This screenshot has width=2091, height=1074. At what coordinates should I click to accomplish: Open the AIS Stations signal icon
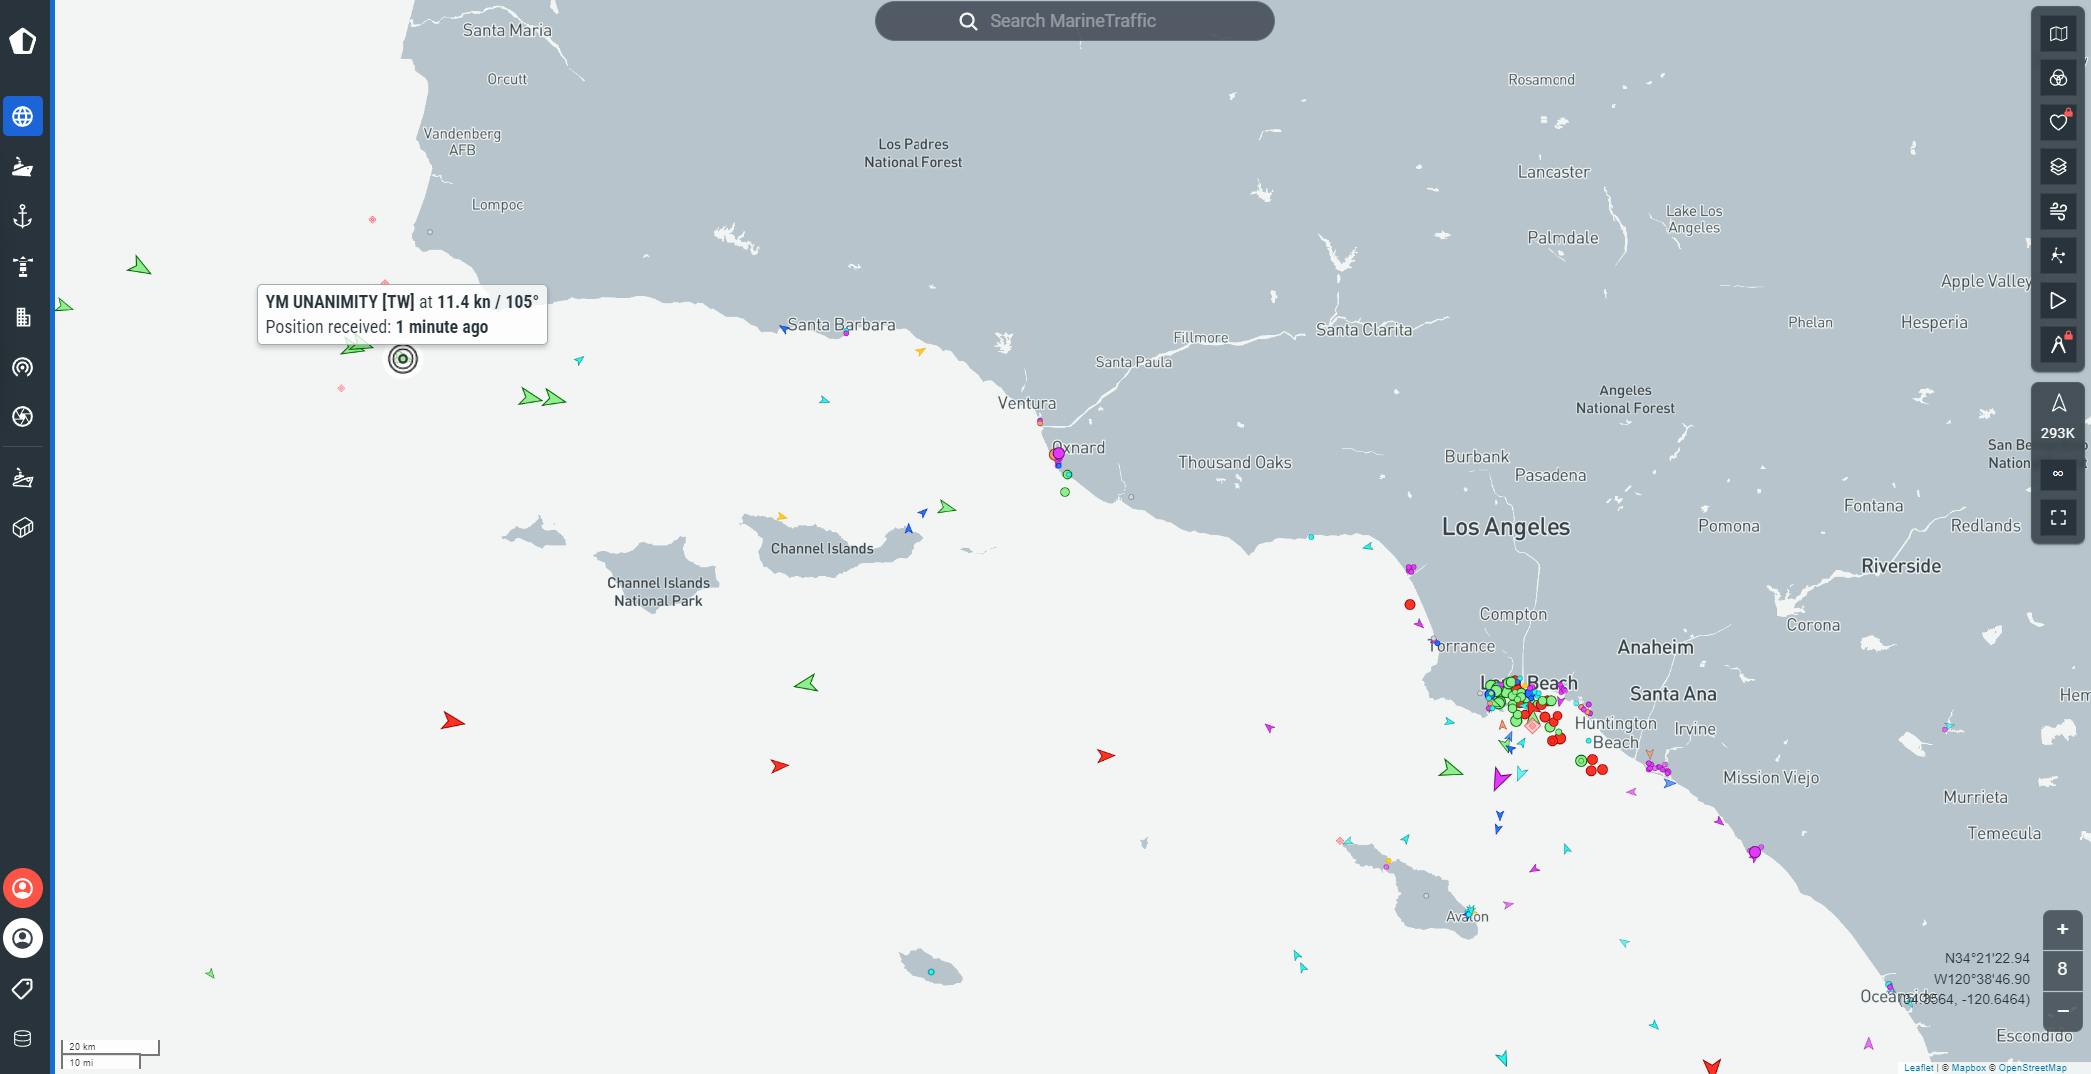click(x=22, y=367)
